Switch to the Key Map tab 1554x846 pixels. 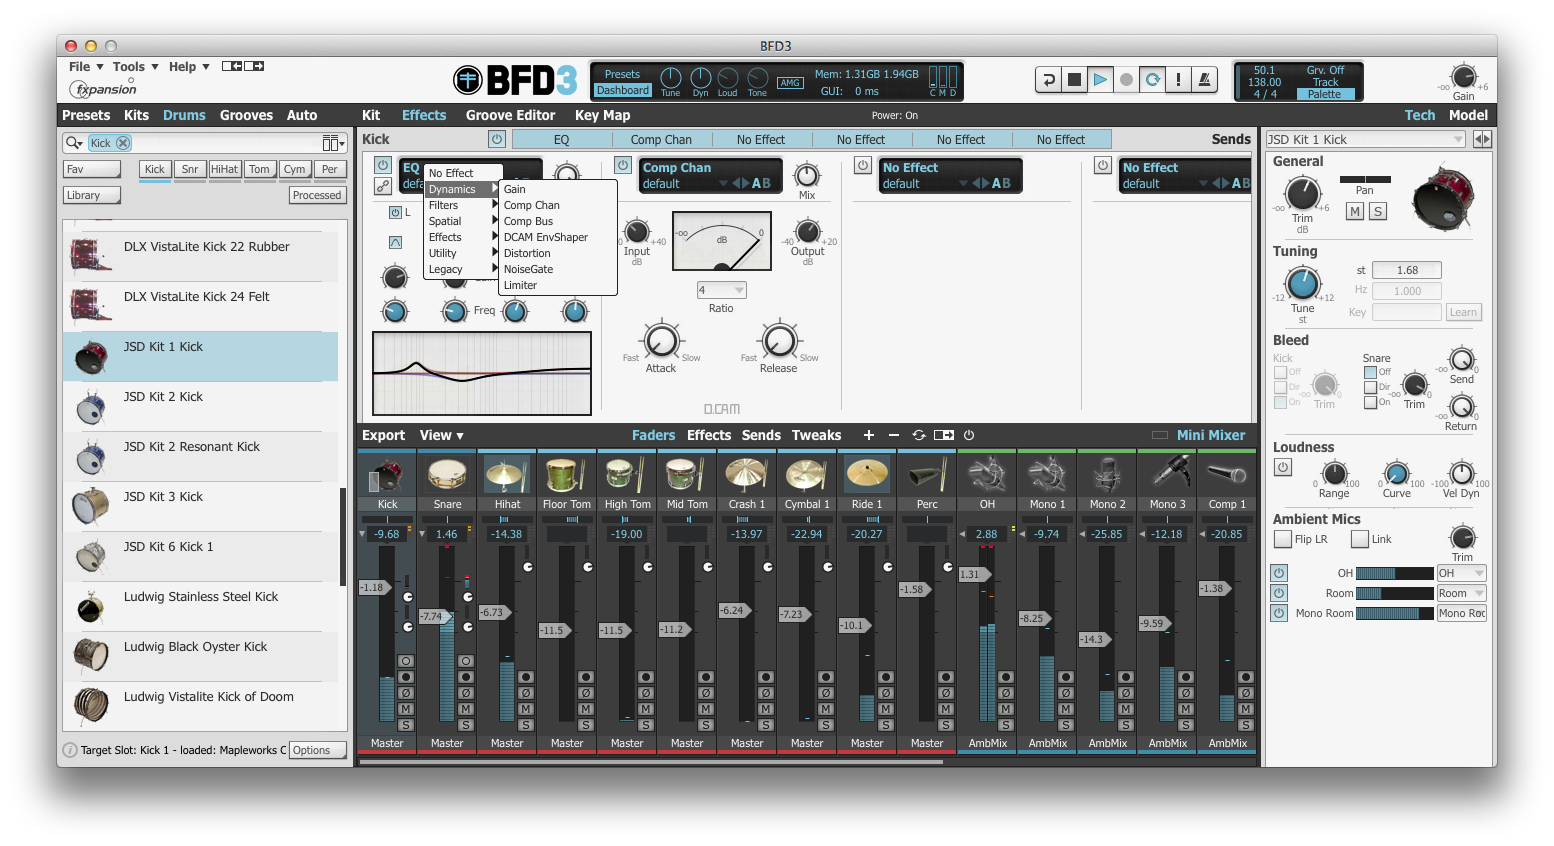pyautogui.click(x=602, y=115)
